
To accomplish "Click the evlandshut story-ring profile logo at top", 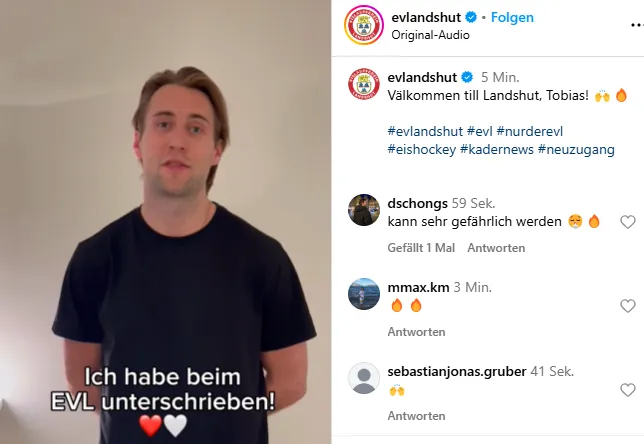I will point(363,25).
